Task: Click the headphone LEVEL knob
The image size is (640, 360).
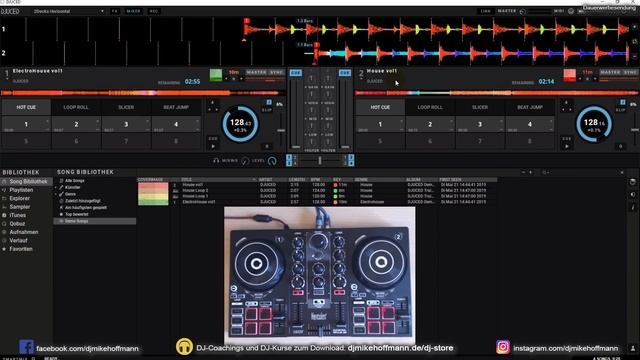Action: 272,161
